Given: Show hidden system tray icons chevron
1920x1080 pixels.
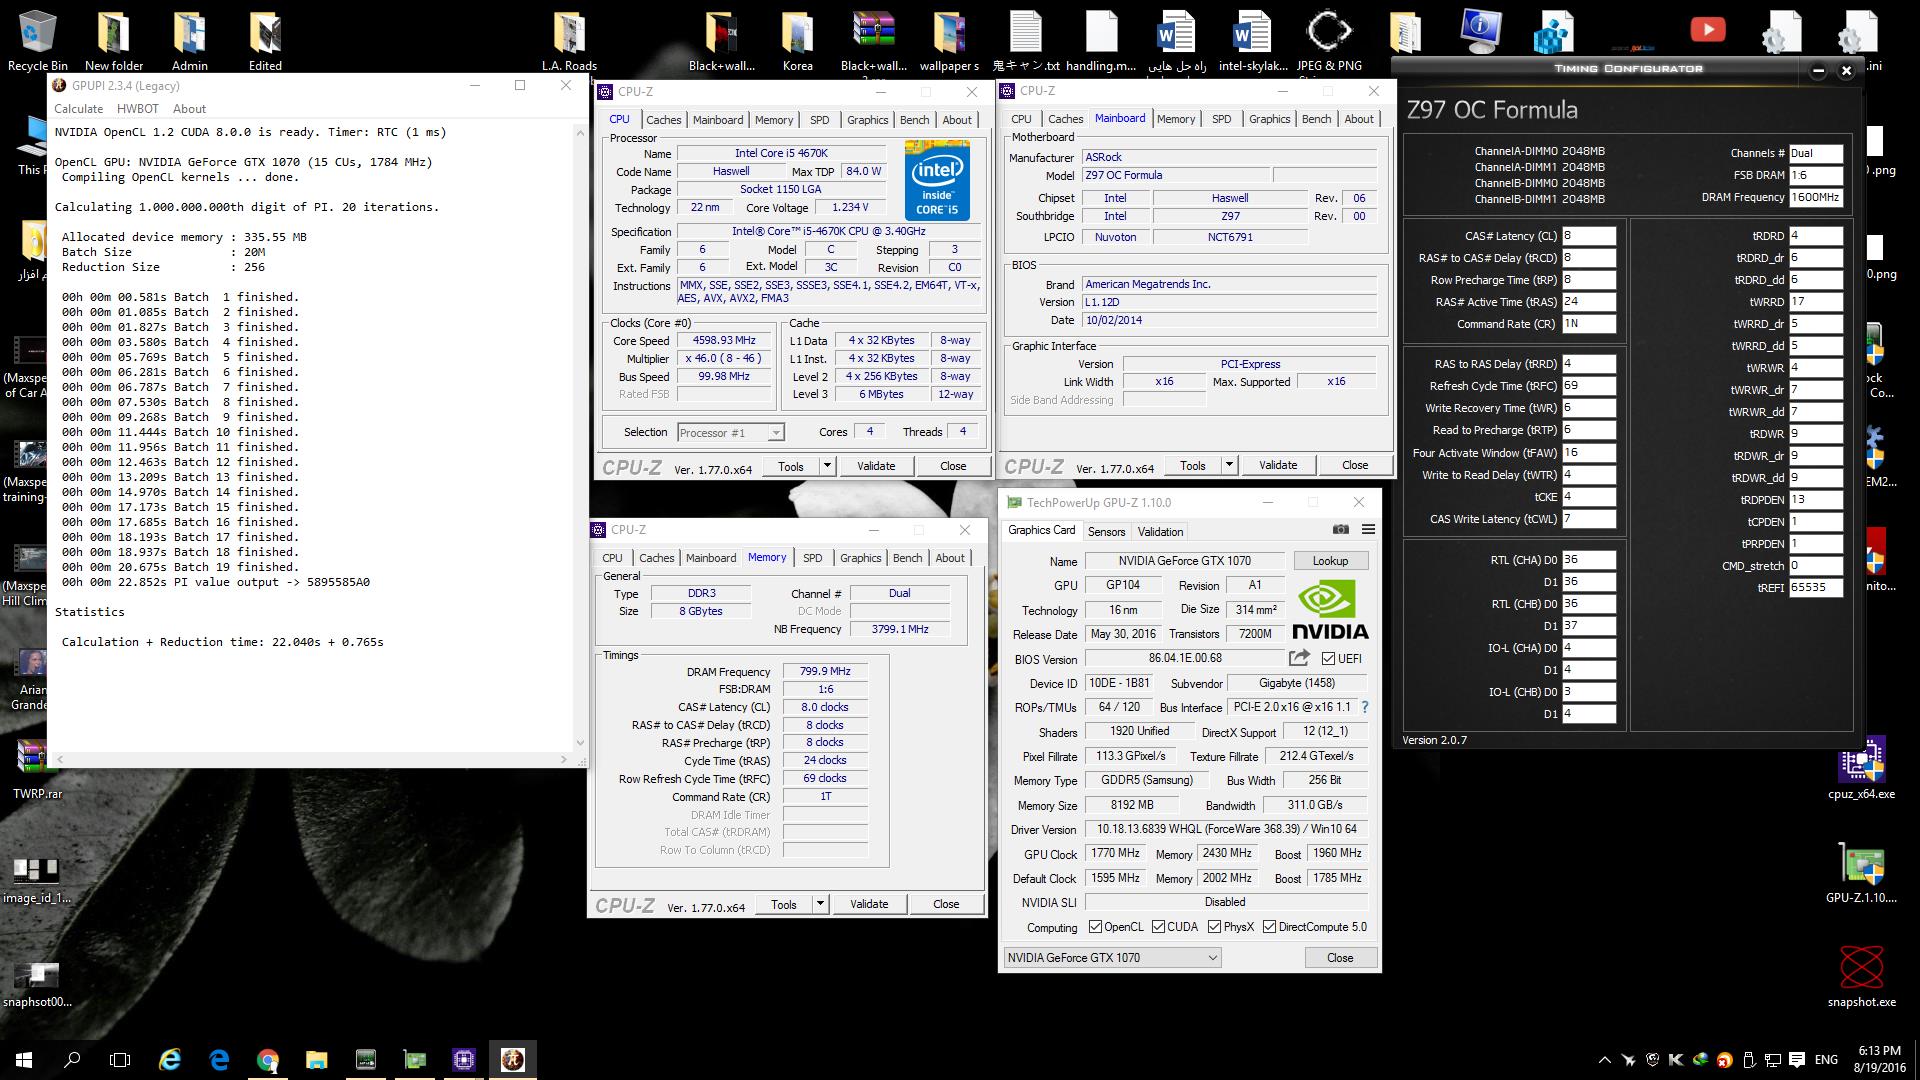Looking at the screenshot, I should pos(1605,1060).
